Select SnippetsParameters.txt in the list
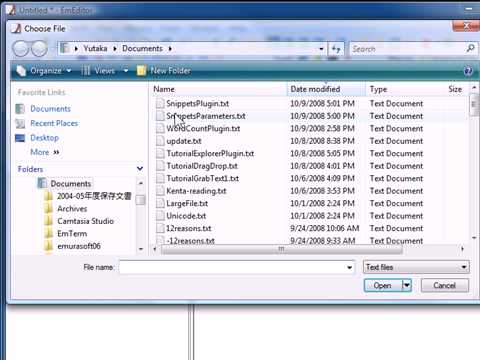The image size is (480, 360). (206, 116)
